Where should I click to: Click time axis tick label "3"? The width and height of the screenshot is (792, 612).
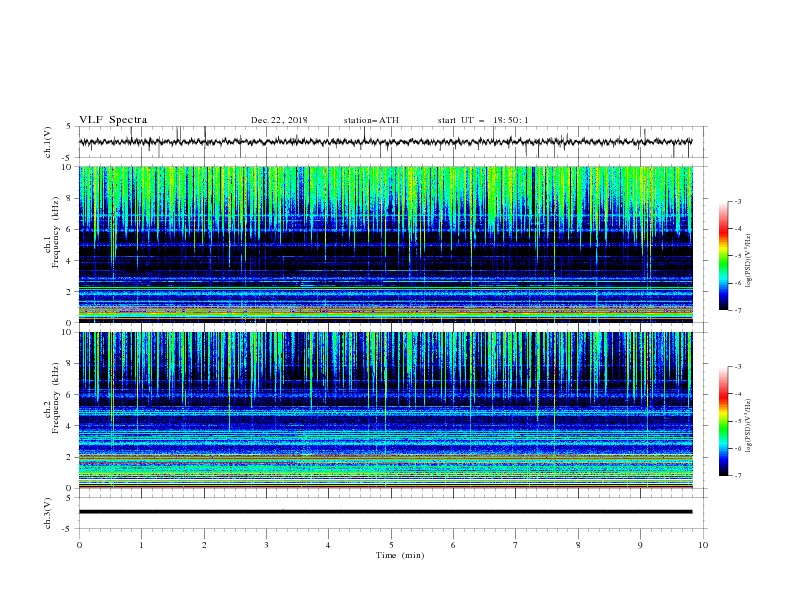266,545
